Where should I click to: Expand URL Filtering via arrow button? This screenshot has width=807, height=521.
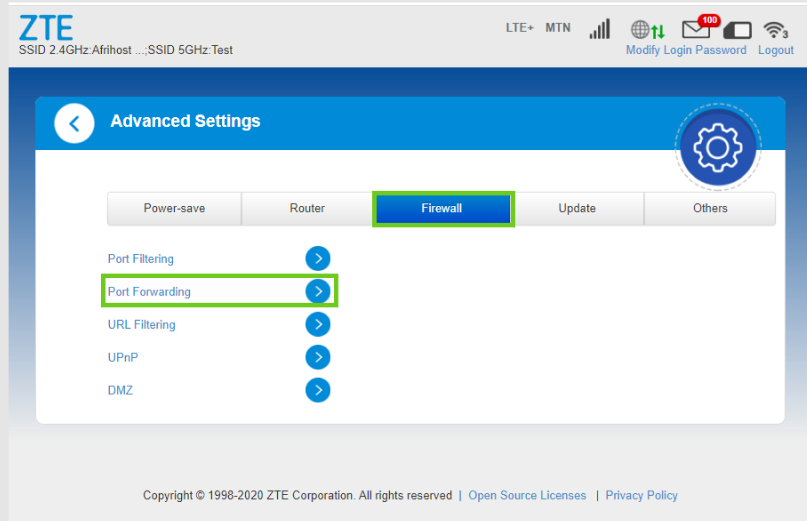[x=317, y=325]
